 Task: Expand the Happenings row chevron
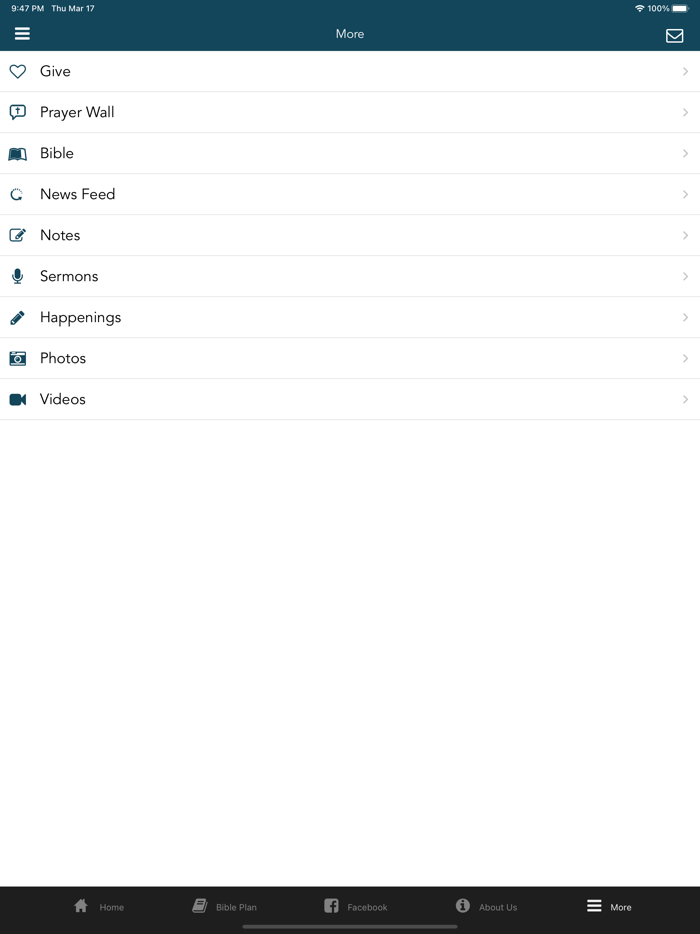click(685, 318)
